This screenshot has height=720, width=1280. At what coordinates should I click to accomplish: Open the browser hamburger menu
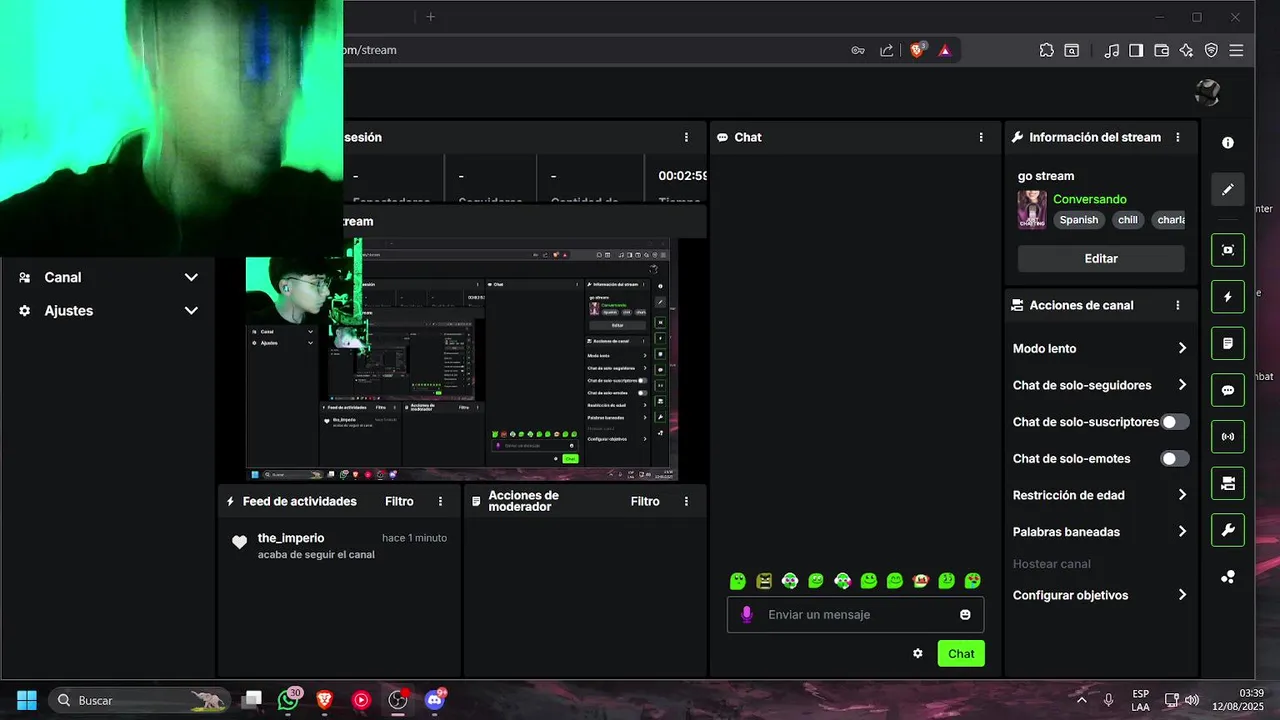point(1236,50)
